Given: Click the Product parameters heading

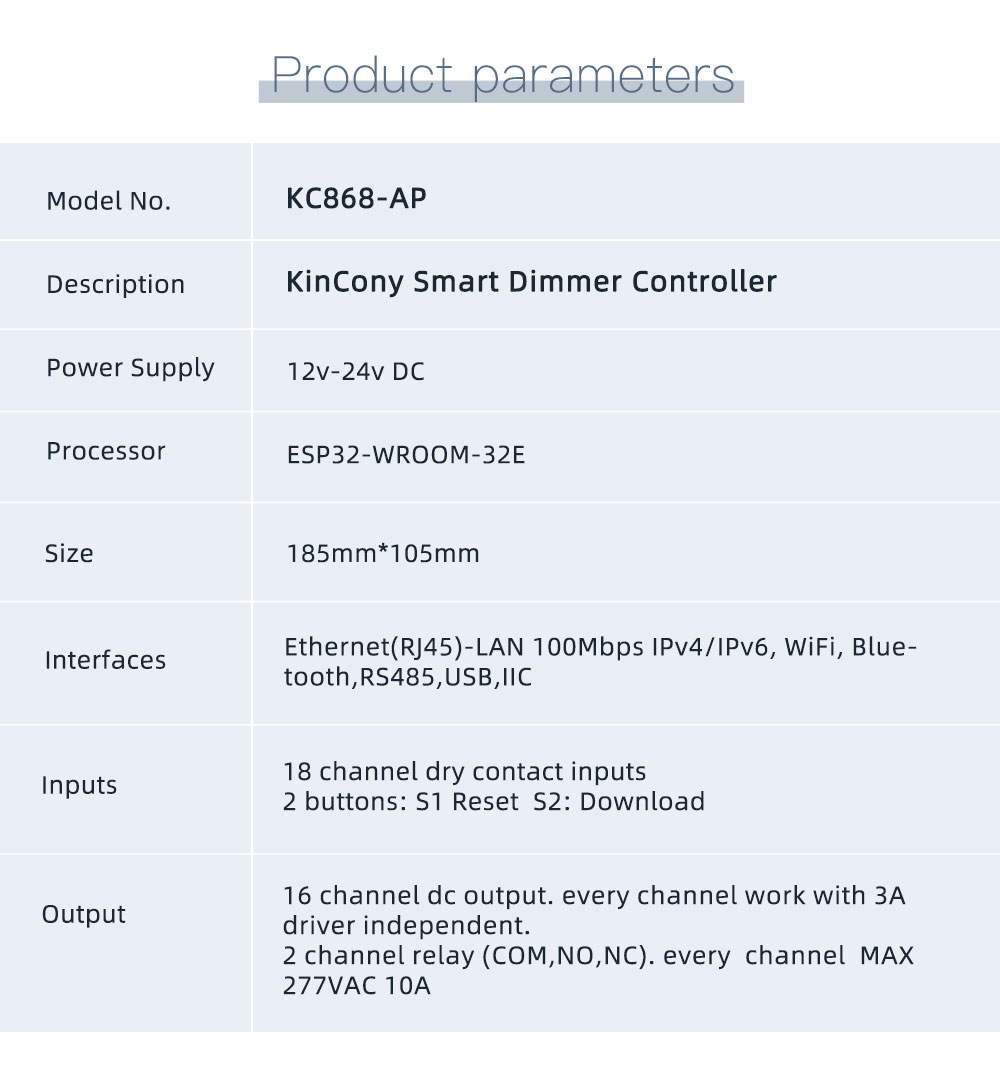Looking at the screenshot, I should click(x=502, y=76).
